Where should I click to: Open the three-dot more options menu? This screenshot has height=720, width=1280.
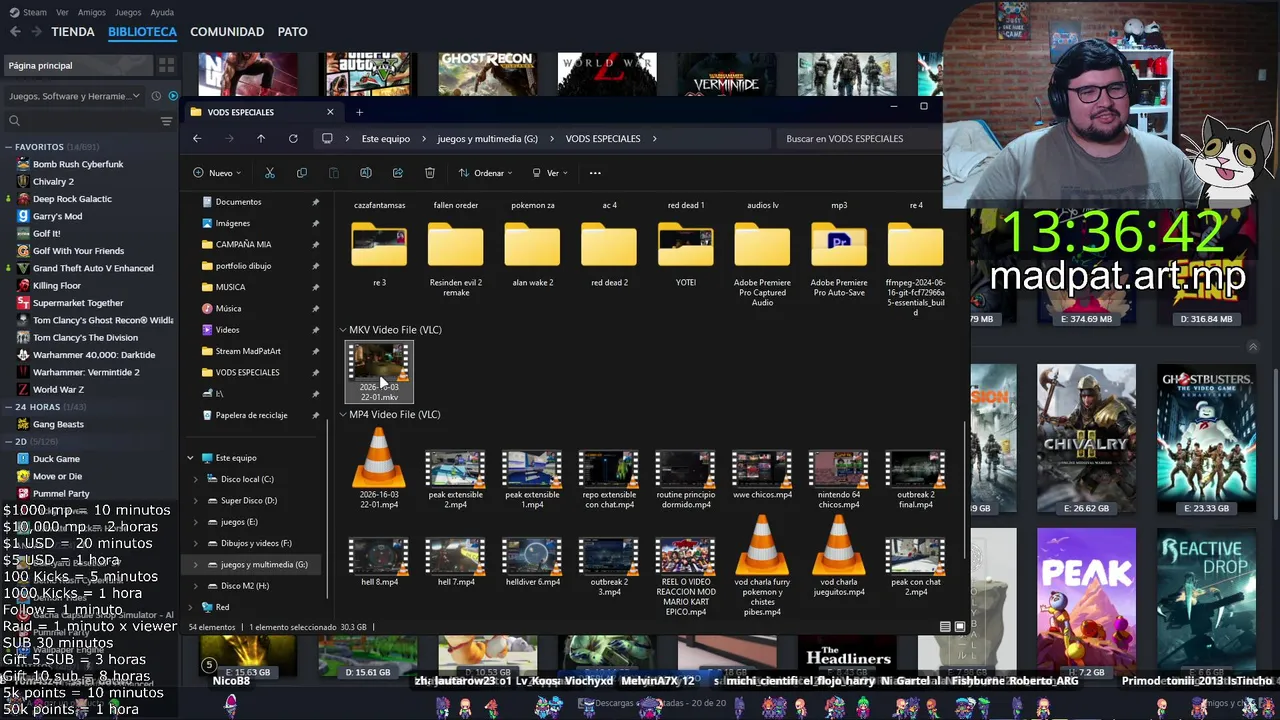click(595, 173)
